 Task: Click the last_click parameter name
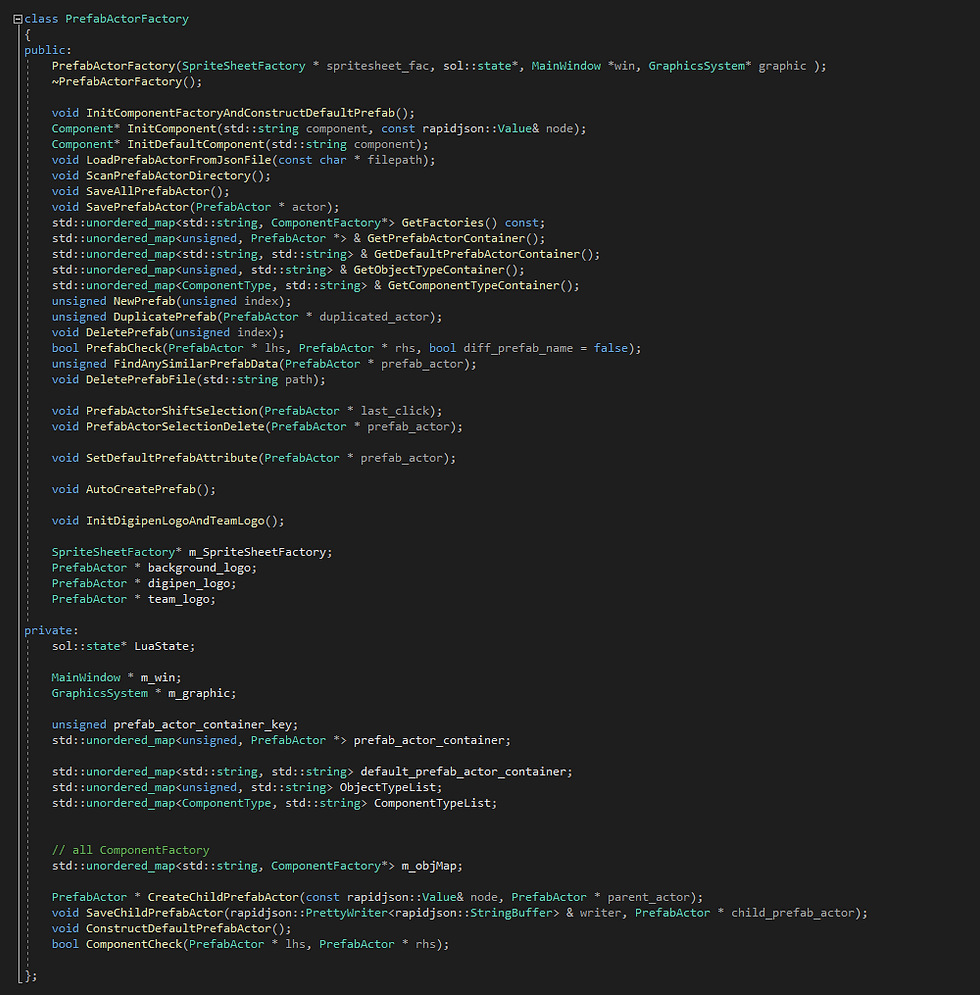click(x=395, y=411)
